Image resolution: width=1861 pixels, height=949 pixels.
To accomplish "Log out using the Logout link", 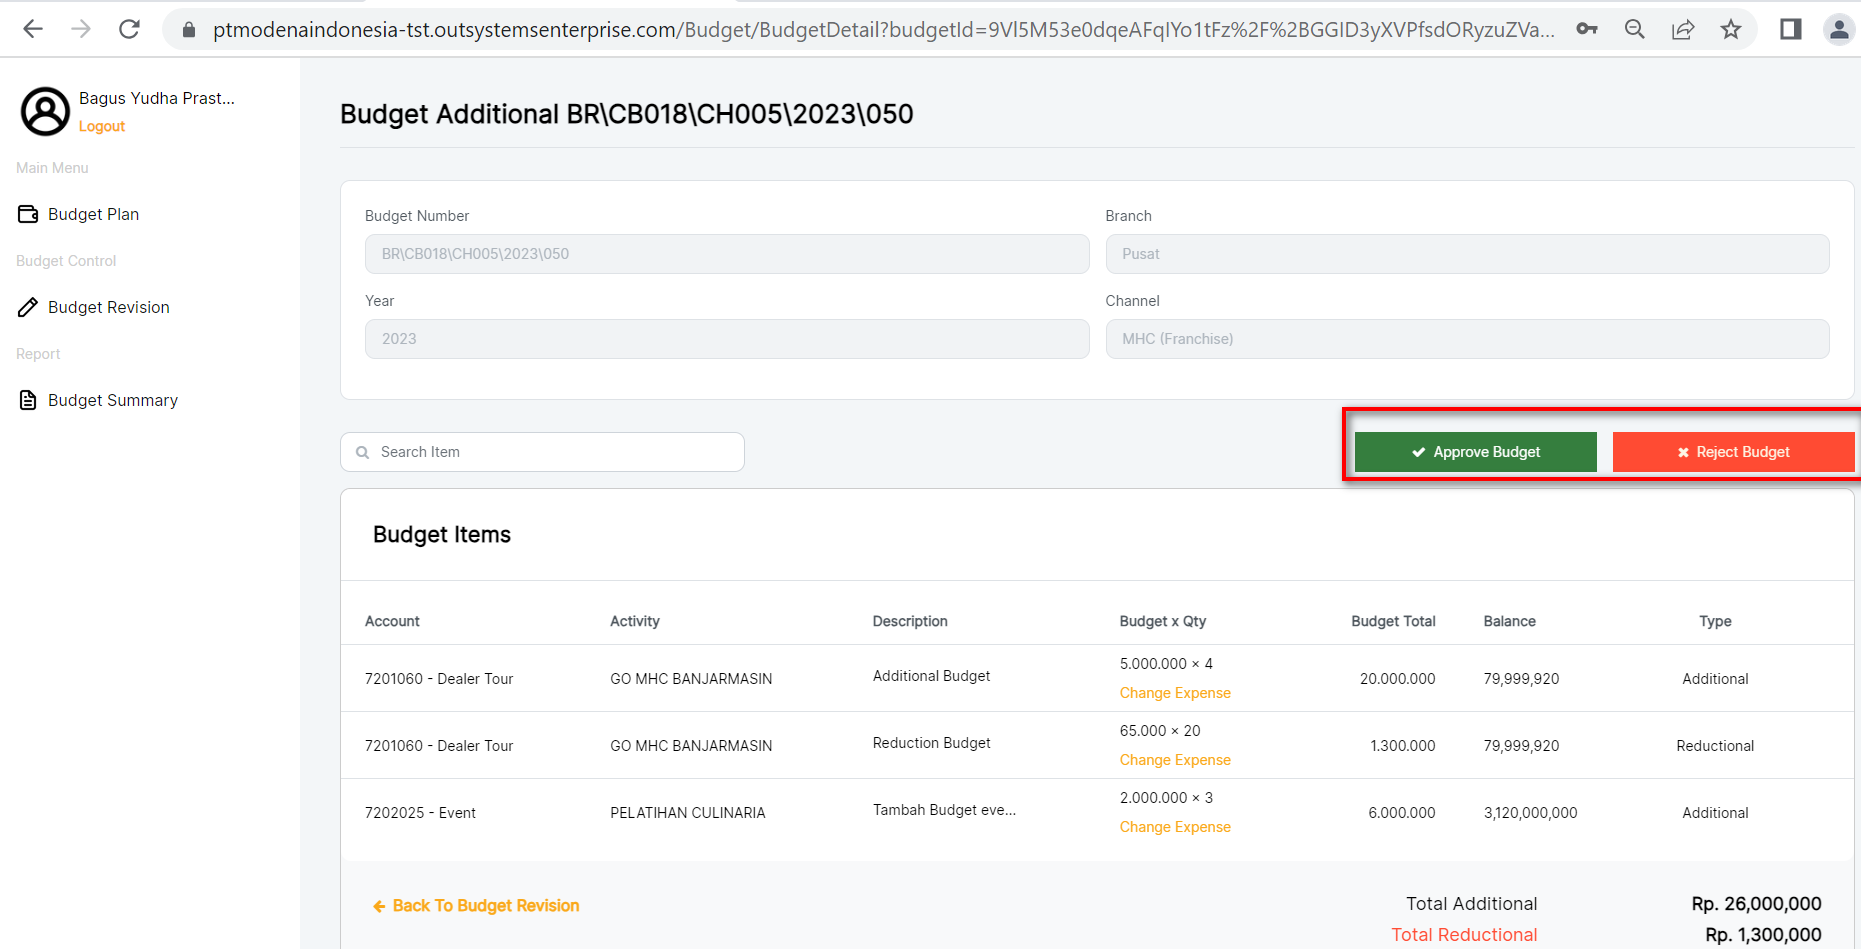I will 102,126.
